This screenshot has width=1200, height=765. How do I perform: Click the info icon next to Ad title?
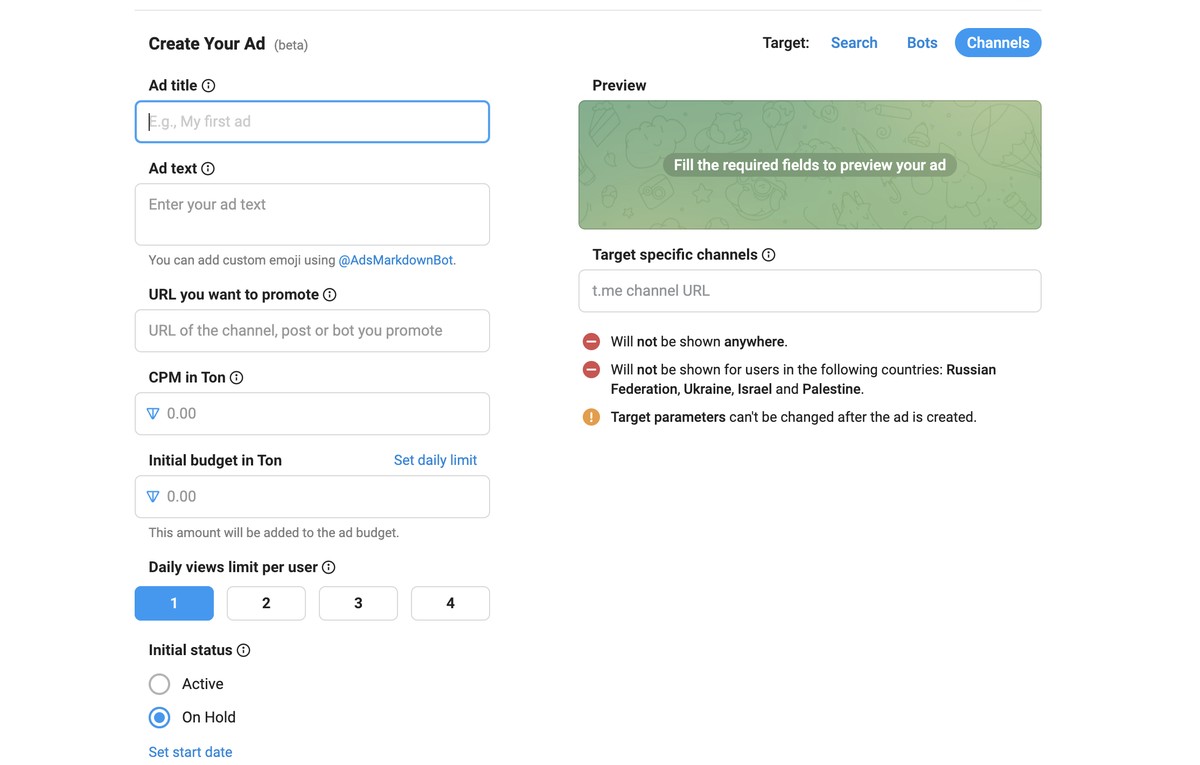(x=208, y=86)
